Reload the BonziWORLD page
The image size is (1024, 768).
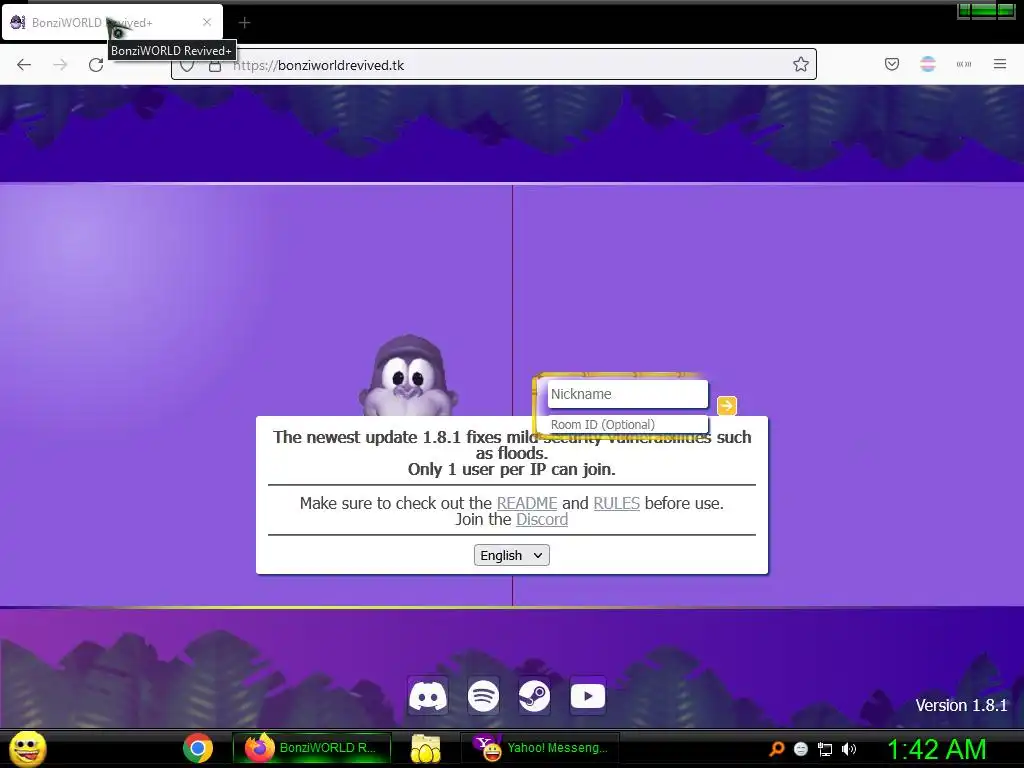[x=96, y=65]
